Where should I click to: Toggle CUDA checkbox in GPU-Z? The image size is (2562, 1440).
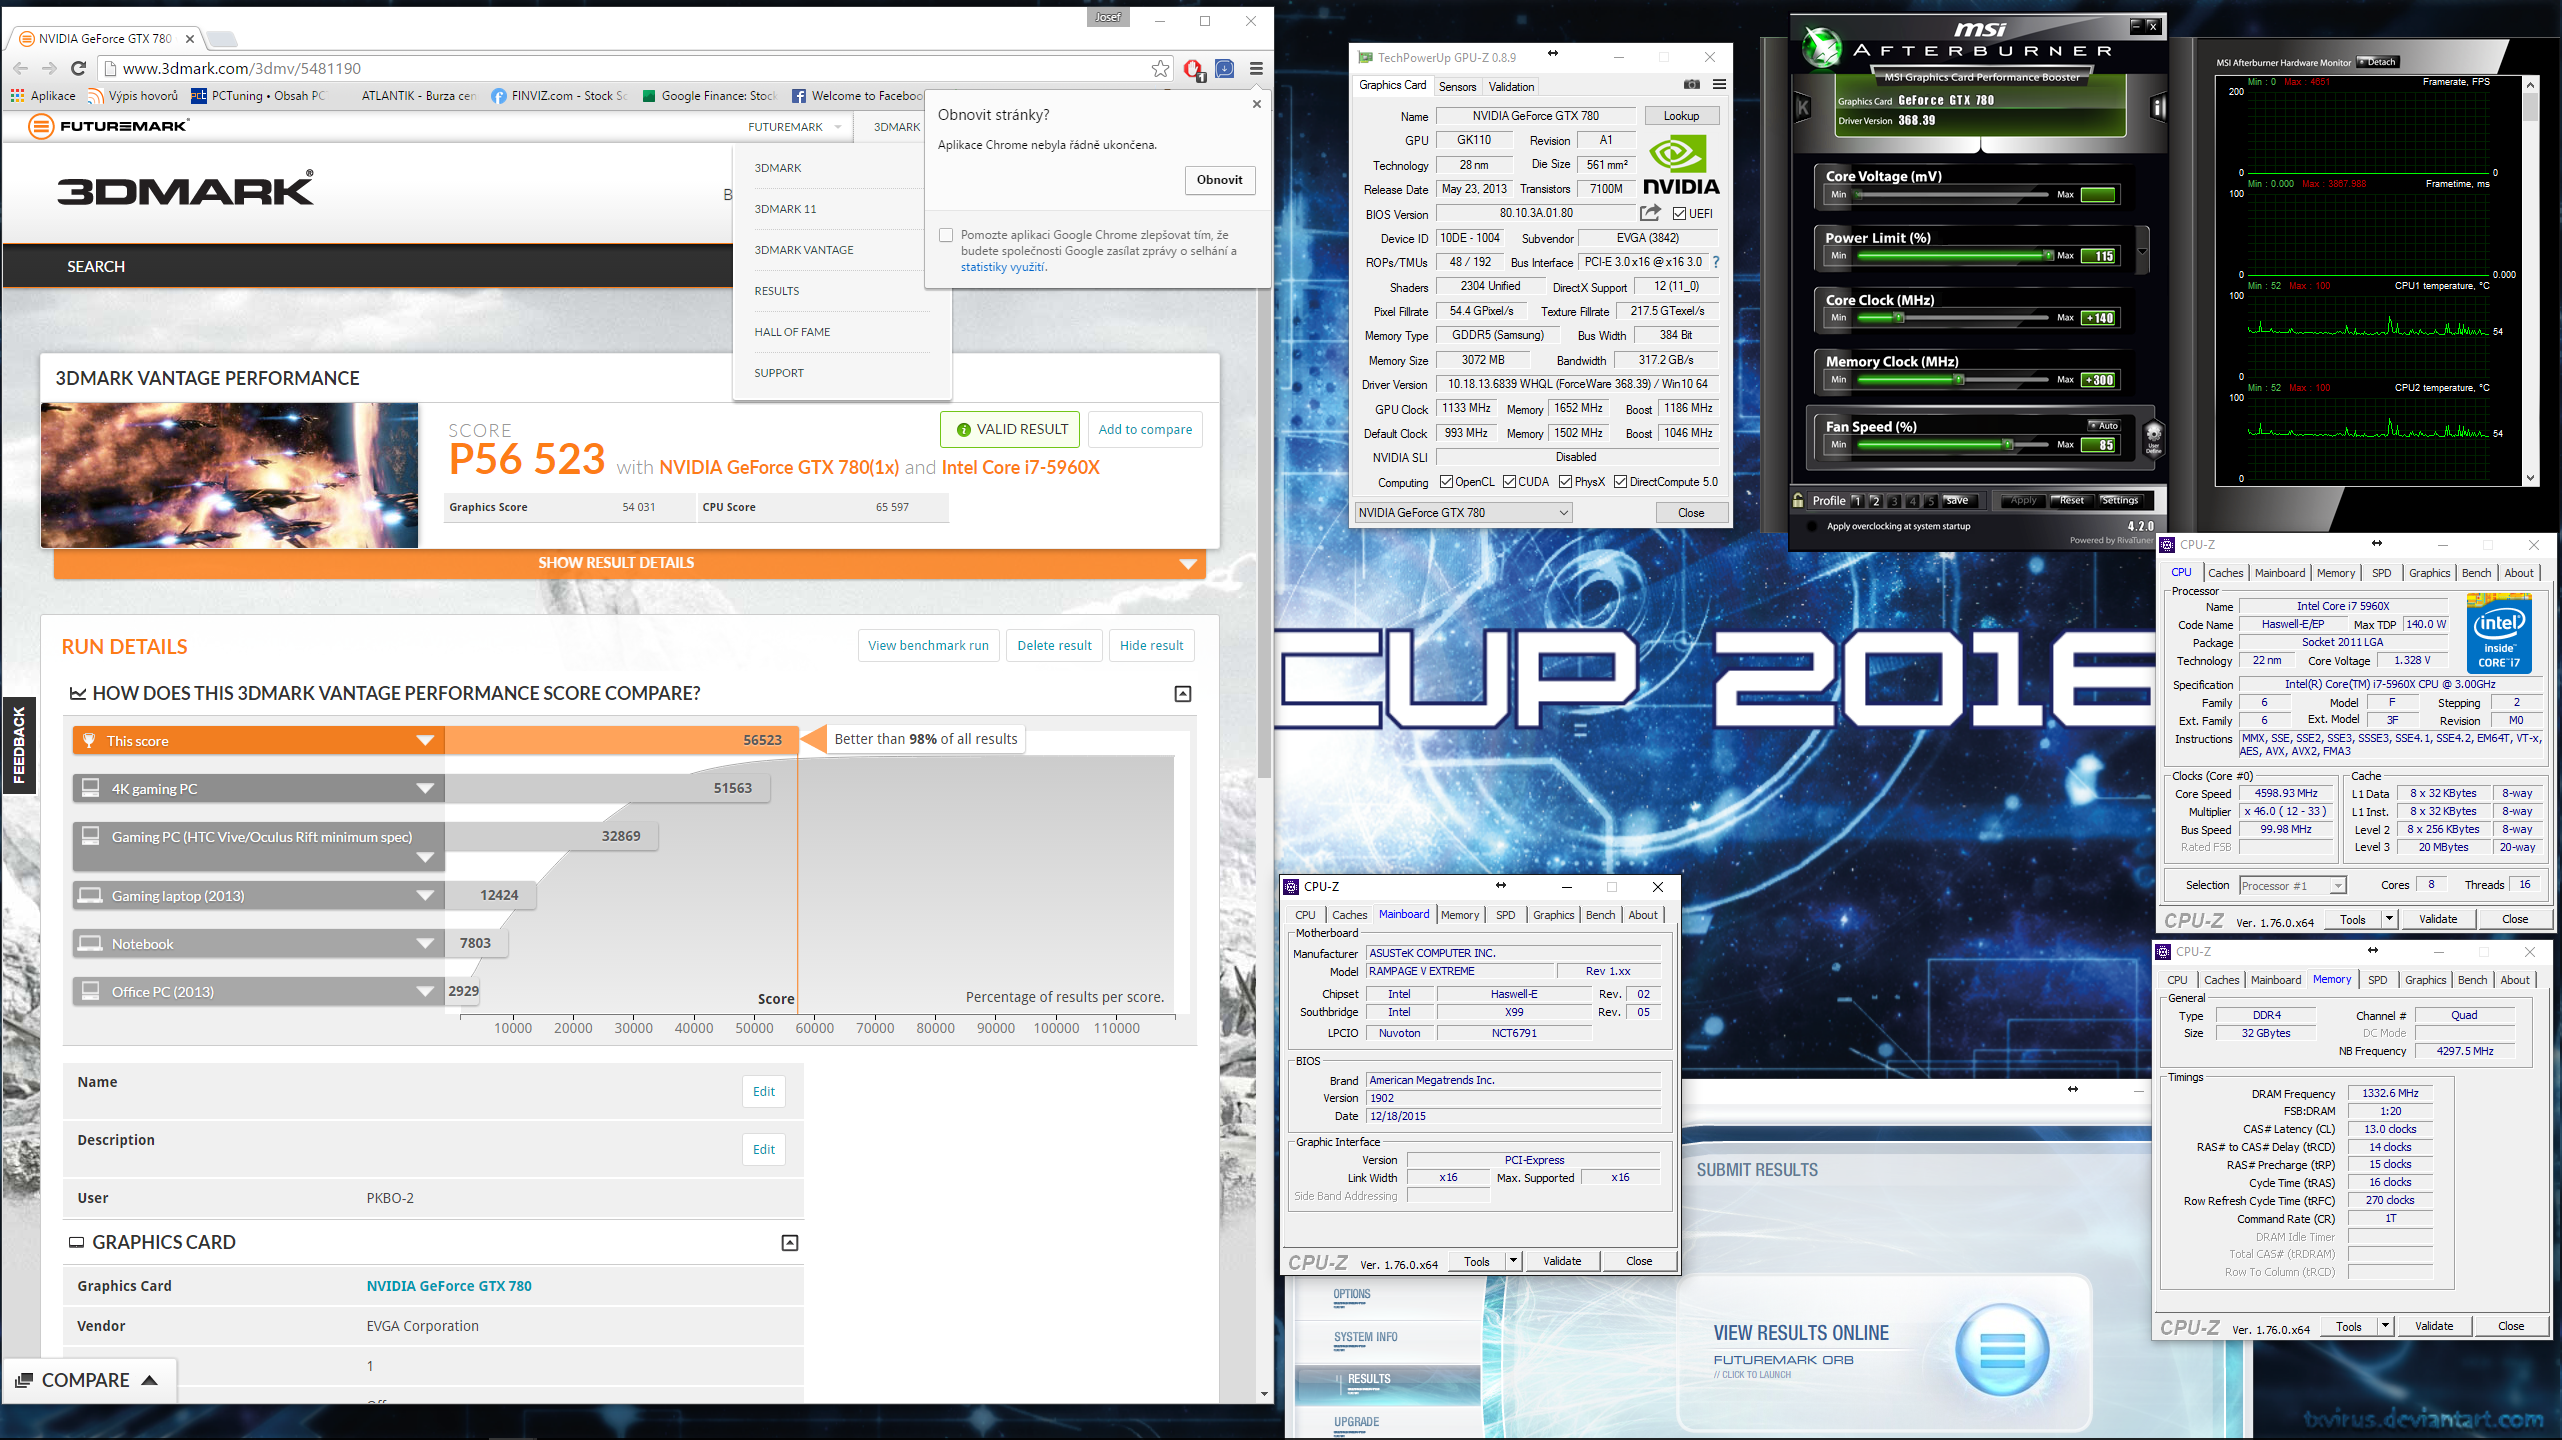tap(1509, 482)
